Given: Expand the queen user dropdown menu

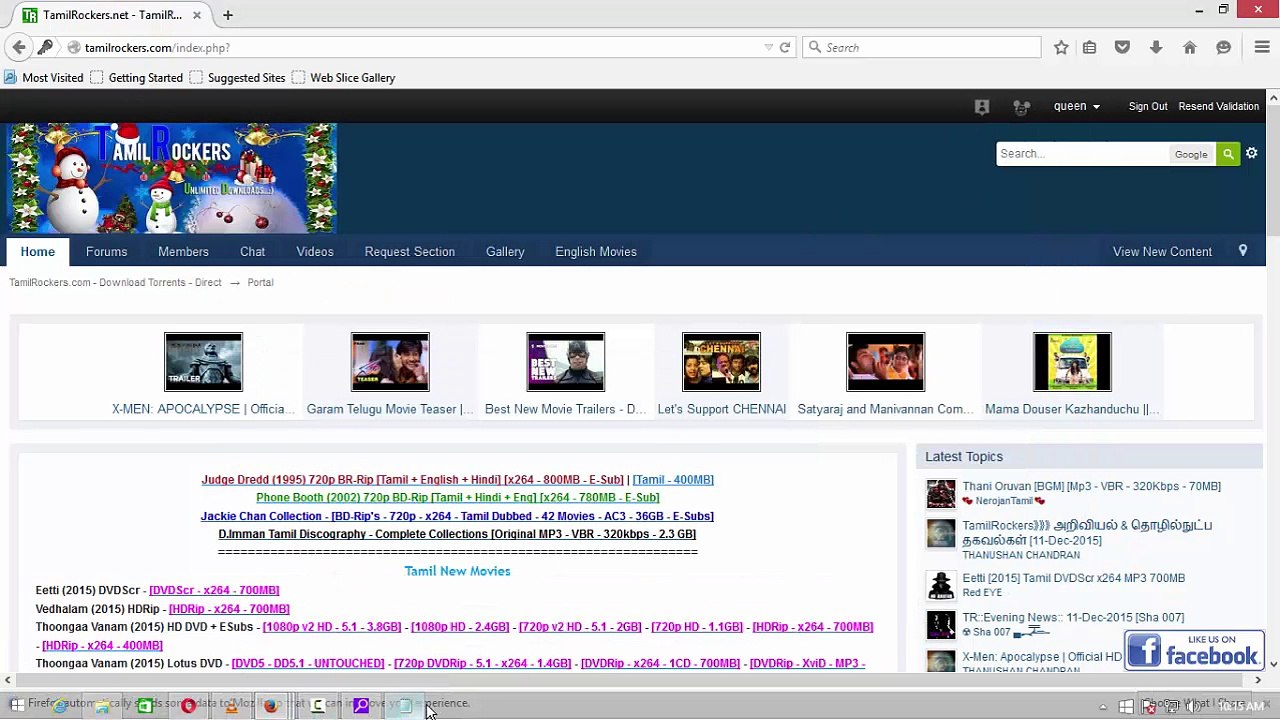Looking at the screenshot, I should [1077, 106].
